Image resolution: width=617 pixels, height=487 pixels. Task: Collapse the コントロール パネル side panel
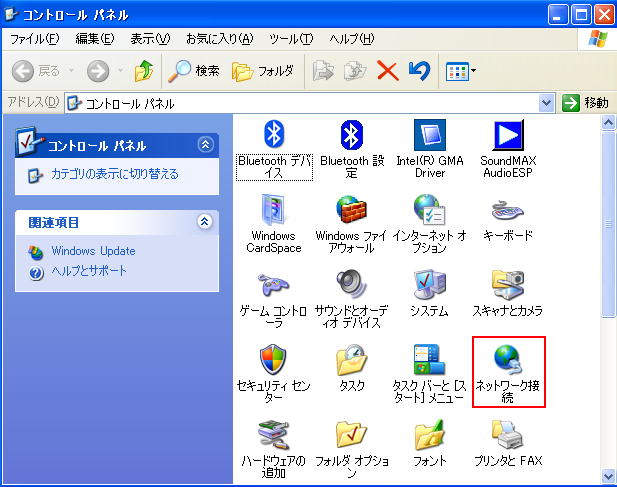(x=205, y=144)
